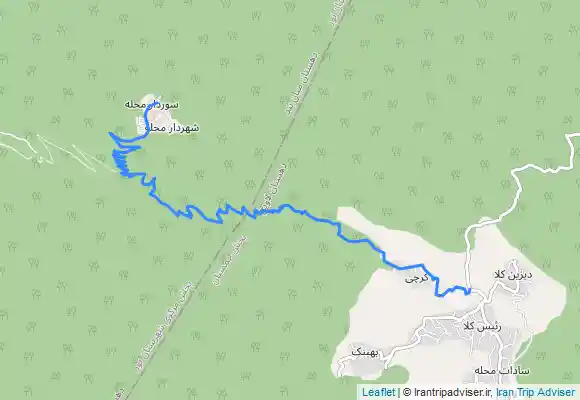Click blue route's end near دیزین کلا road
The height and width of the screenshot is (400, 580).
coord(468,292)
